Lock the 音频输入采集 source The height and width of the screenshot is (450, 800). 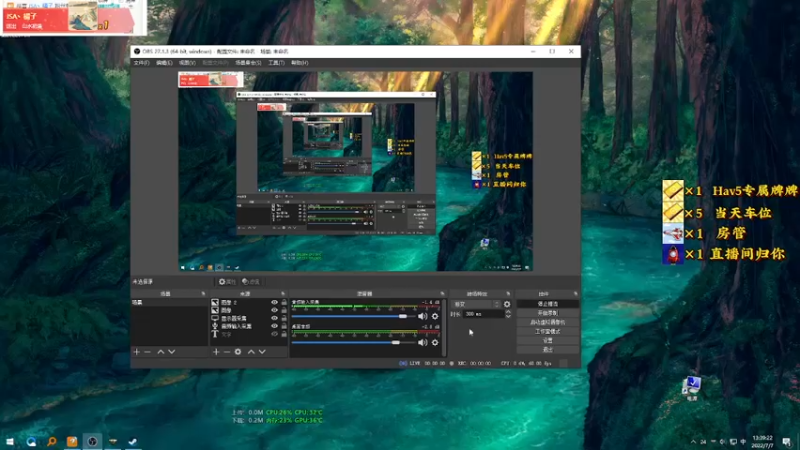pyautogui.click(x=284, y=326)
